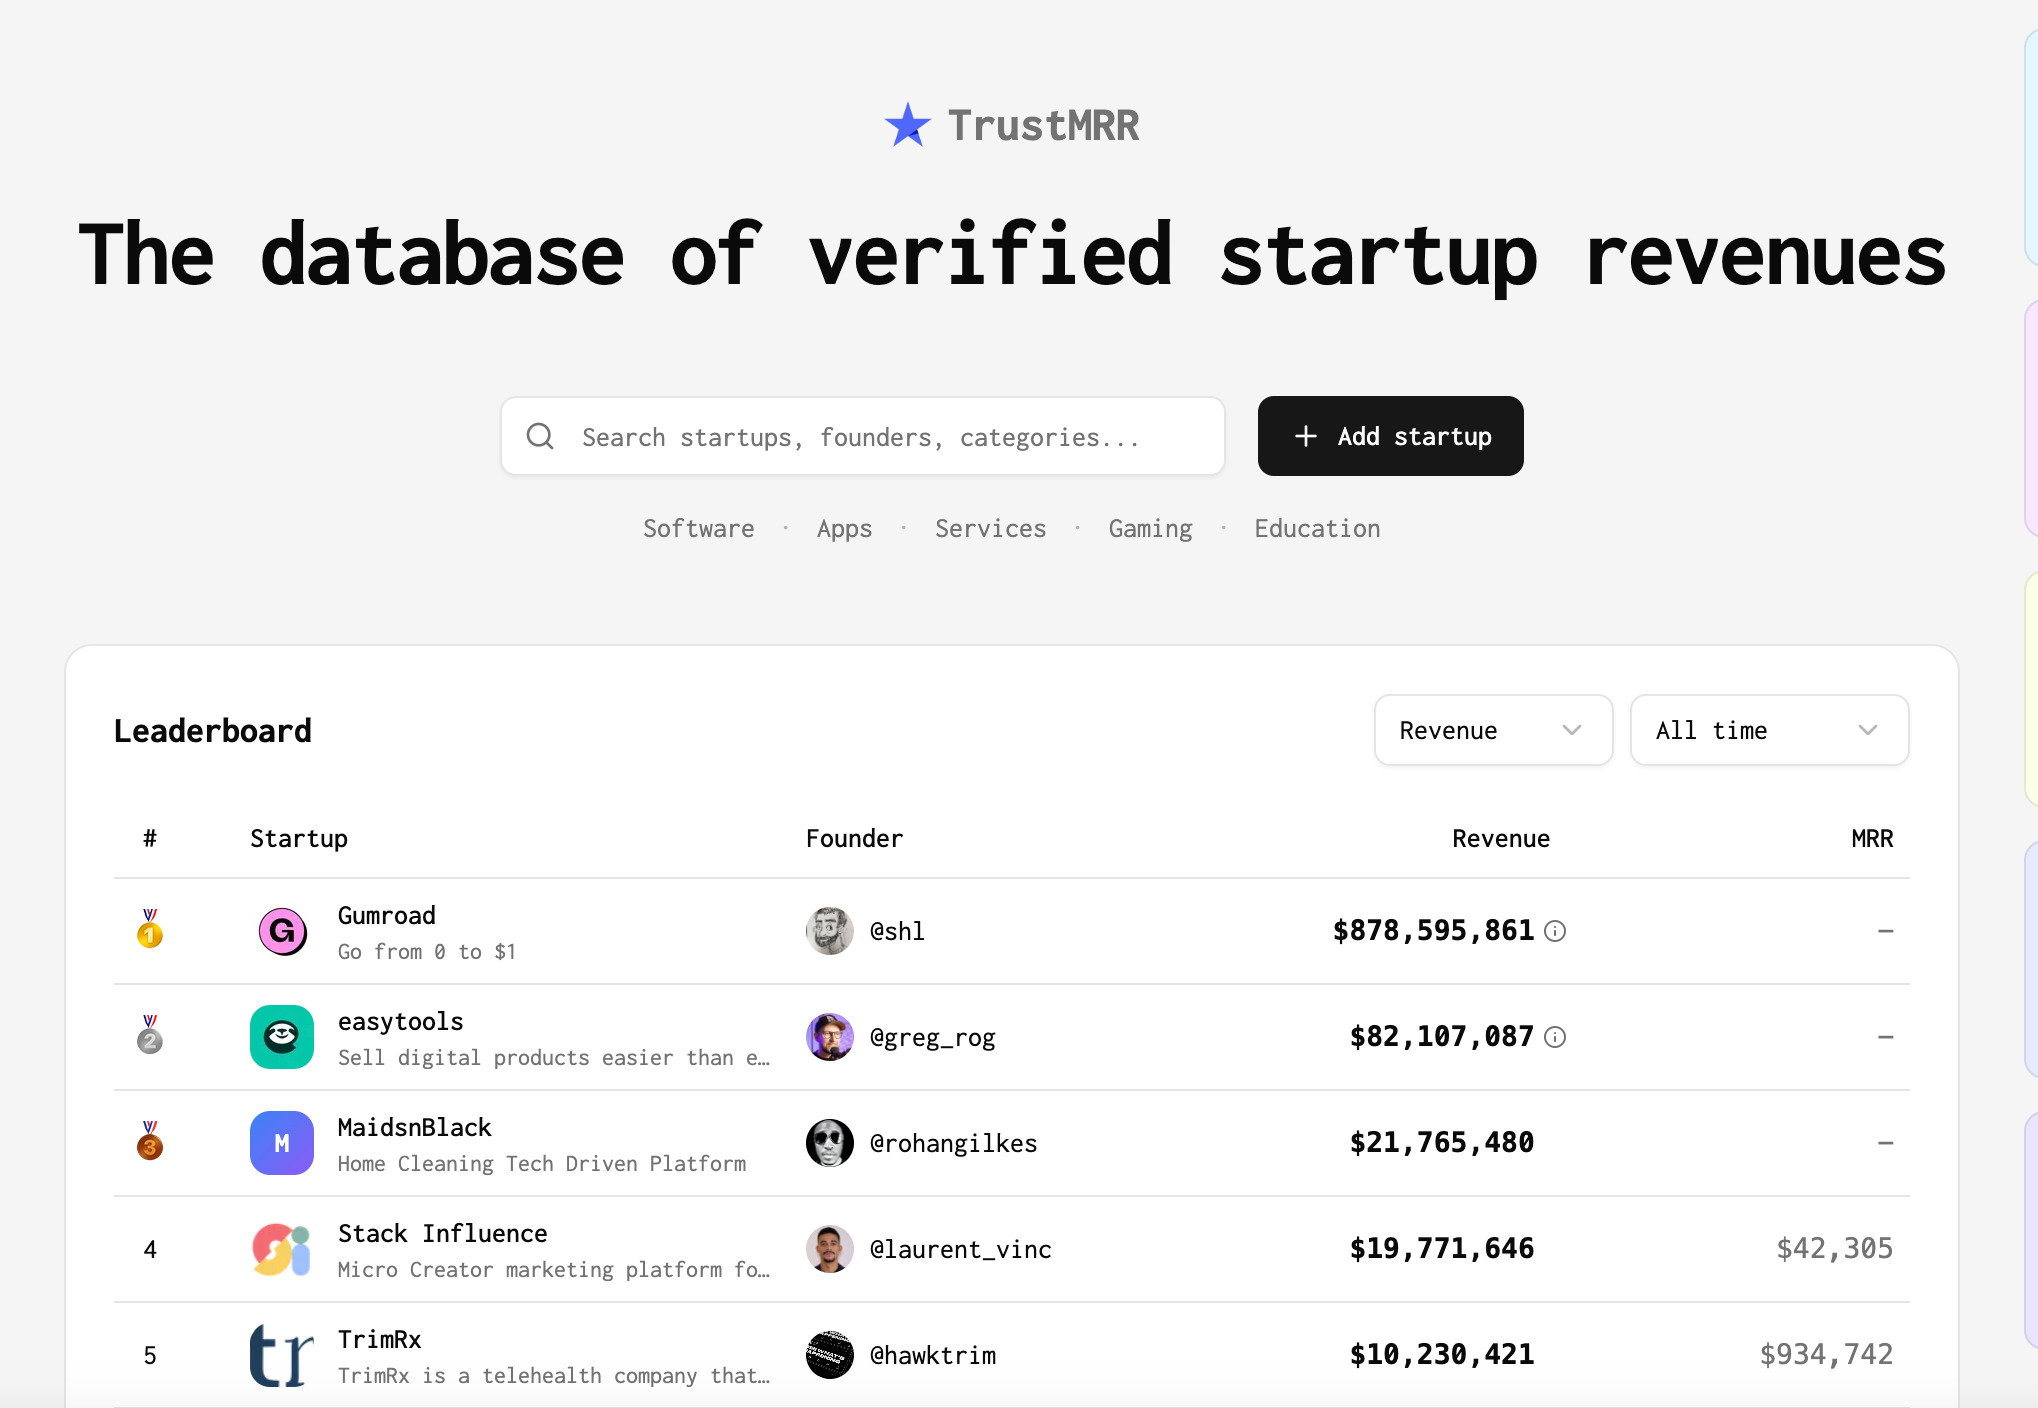Expand the Revenue sort dropdown
The width and height of the screenshot is (2038, 1408).
1492,731
